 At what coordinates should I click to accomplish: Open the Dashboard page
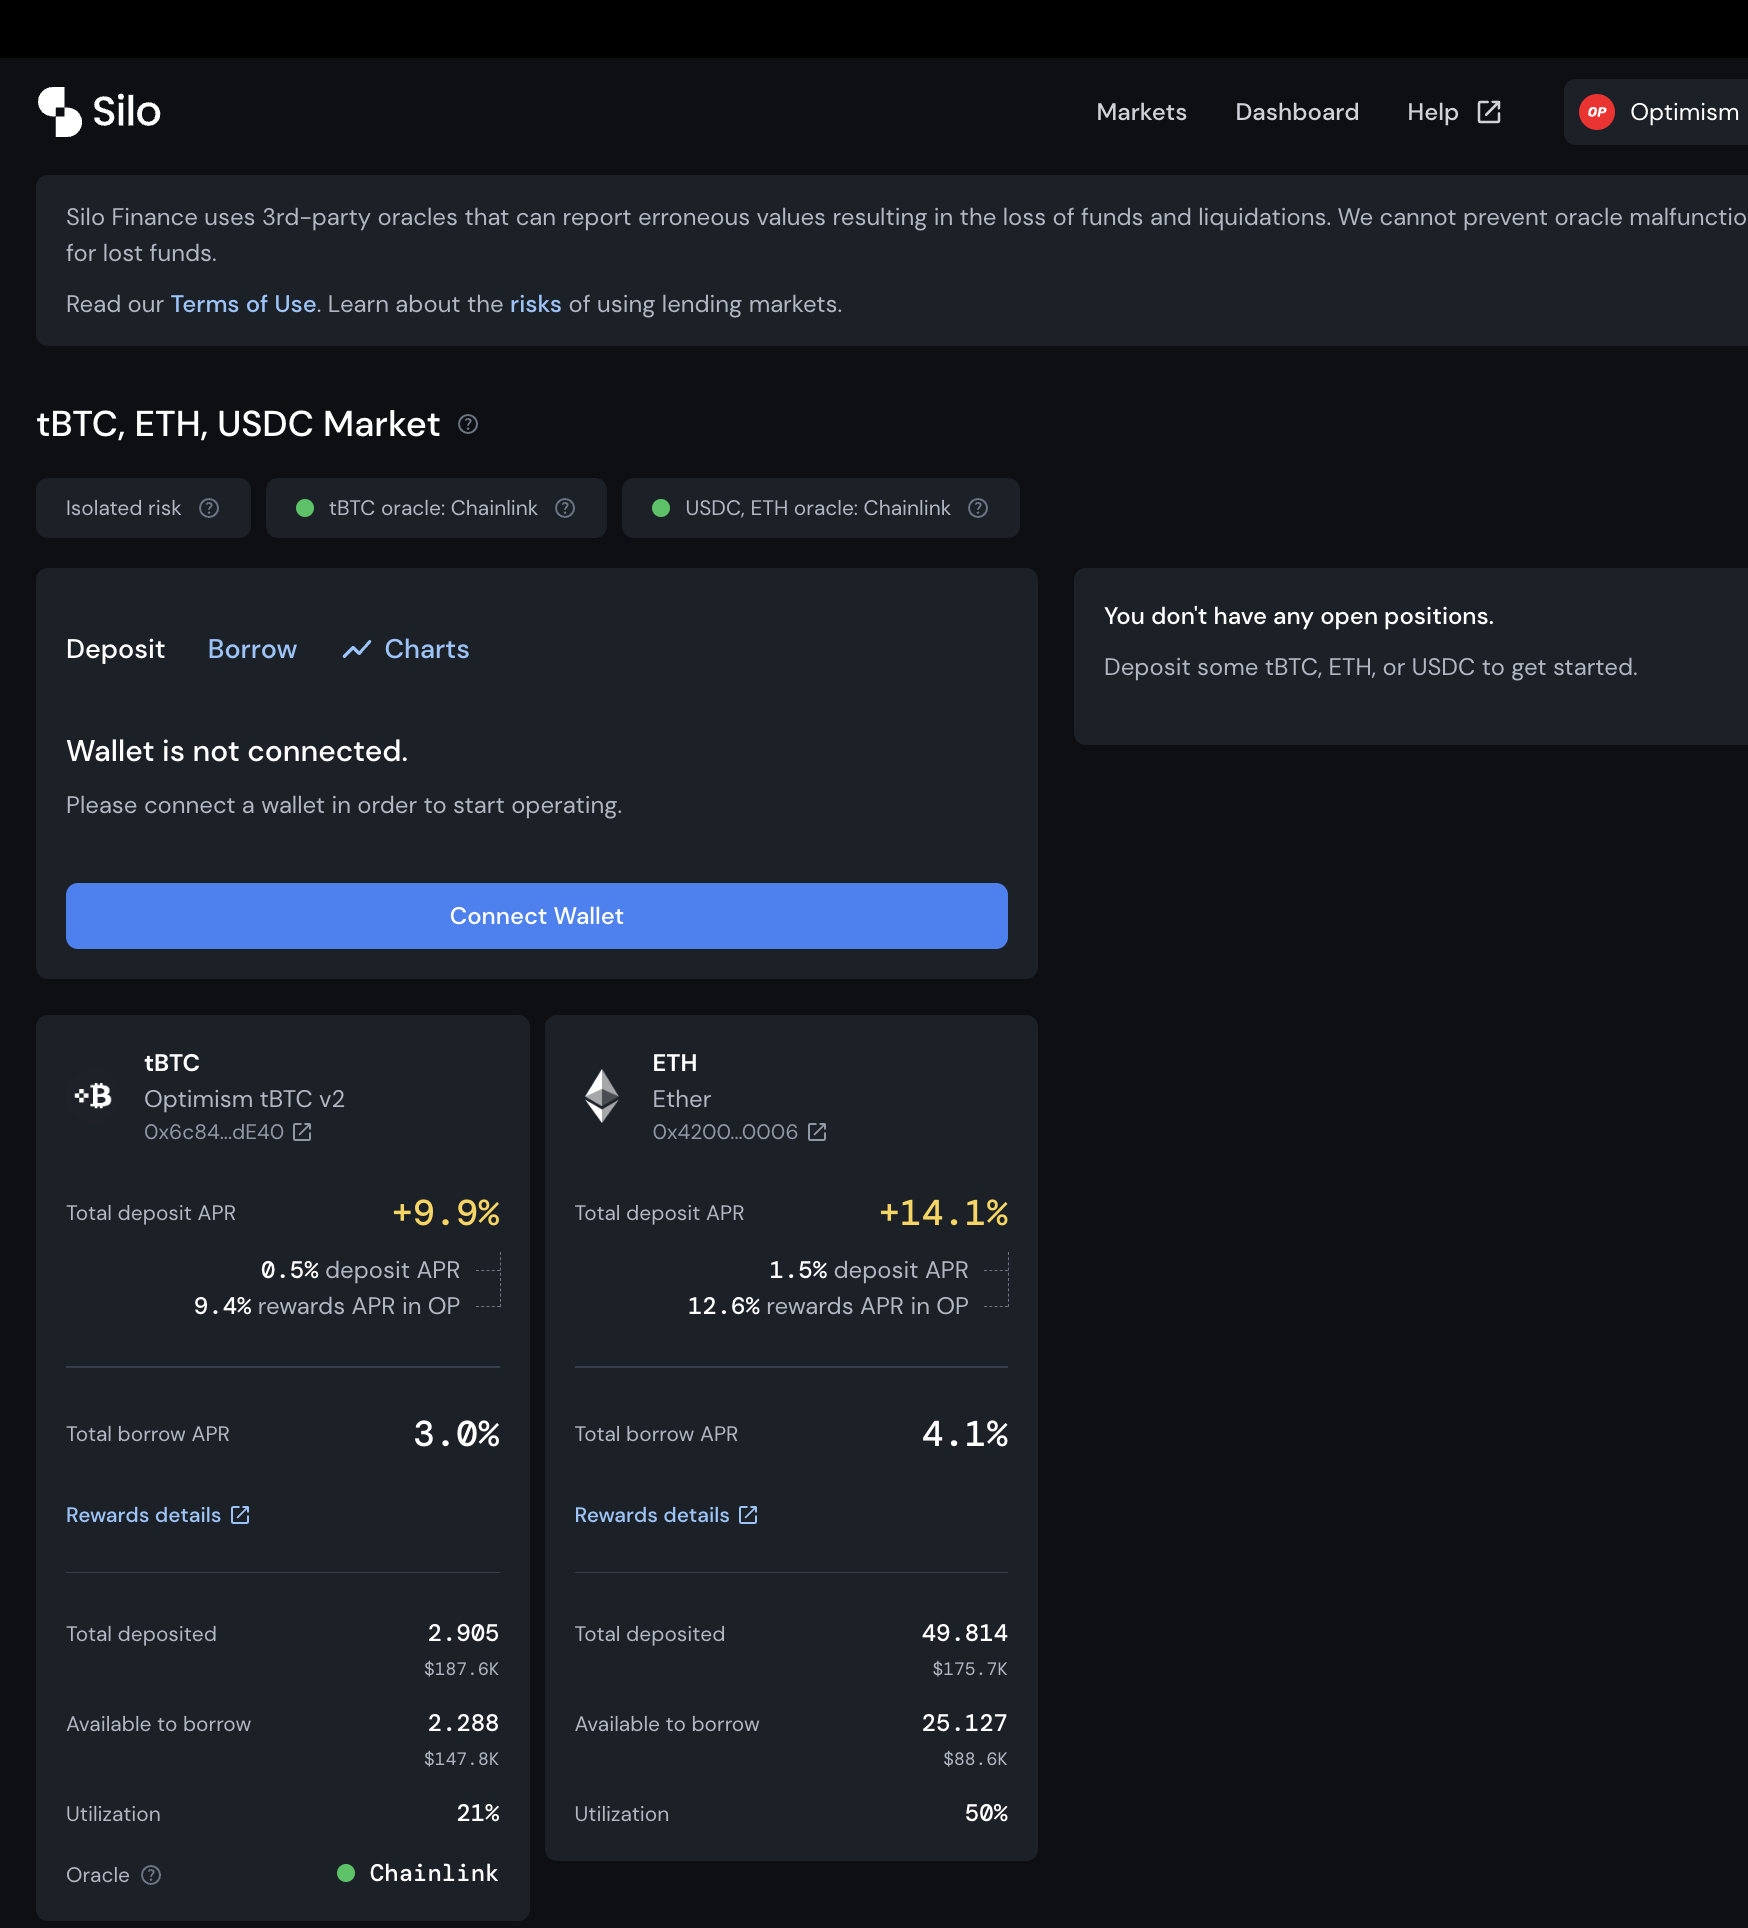(1297, 112)
